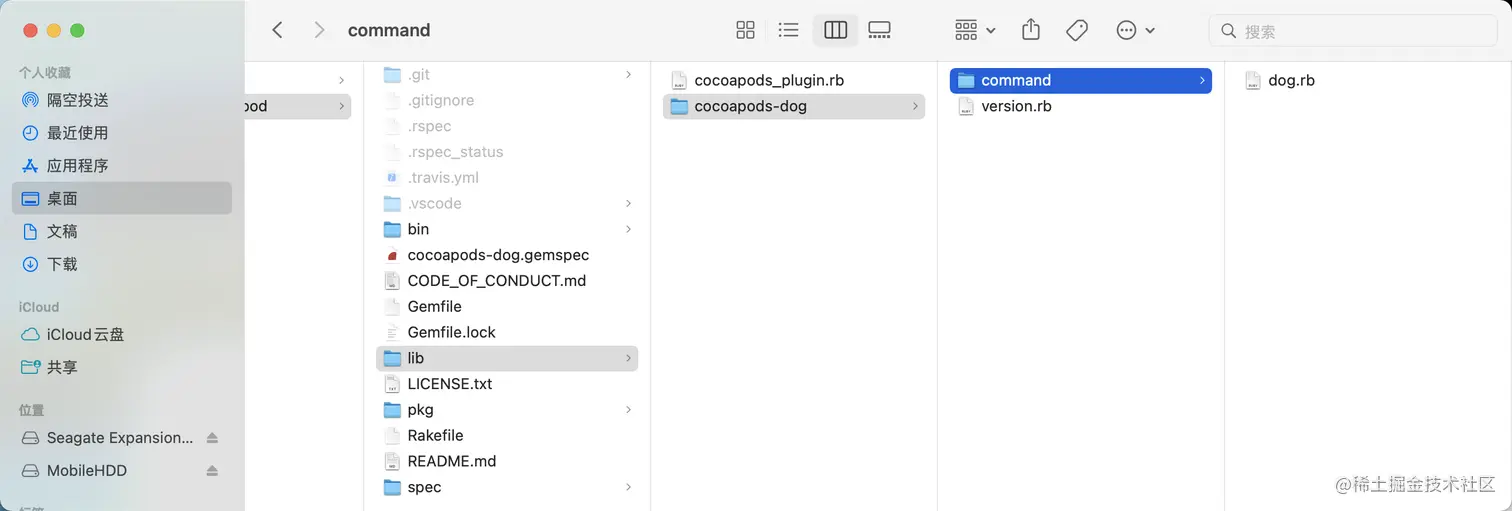Go back to previous folder
The width and height of the screenshot is (1512, 511).
(278, 30)
